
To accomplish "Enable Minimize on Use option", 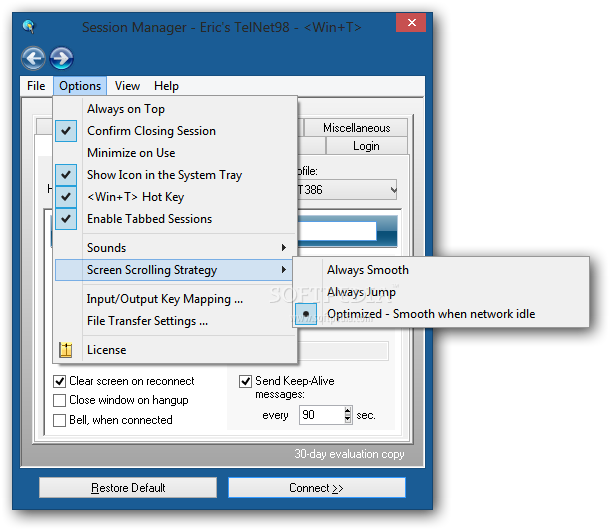I will [175, 153].
